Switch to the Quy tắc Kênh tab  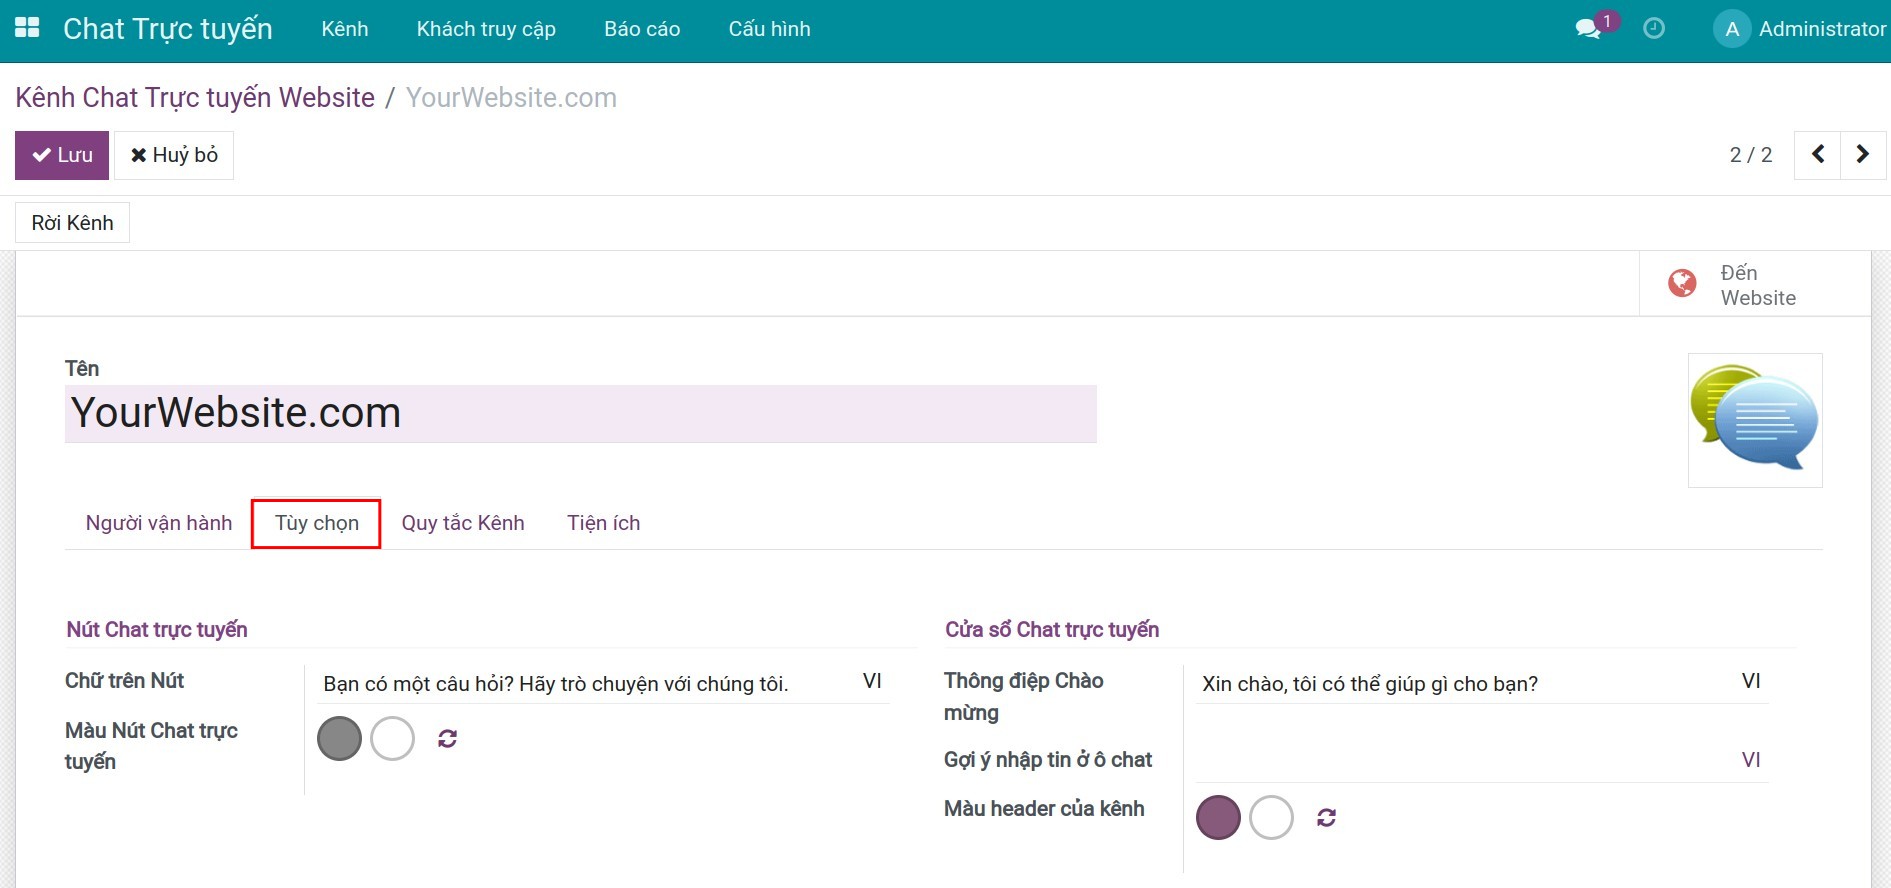pos(463,523)
